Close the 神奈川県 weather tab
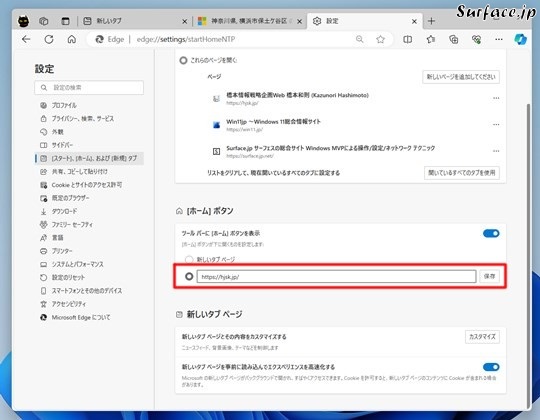This screenshot has height=420, width=540. click(x=300, y=21)
